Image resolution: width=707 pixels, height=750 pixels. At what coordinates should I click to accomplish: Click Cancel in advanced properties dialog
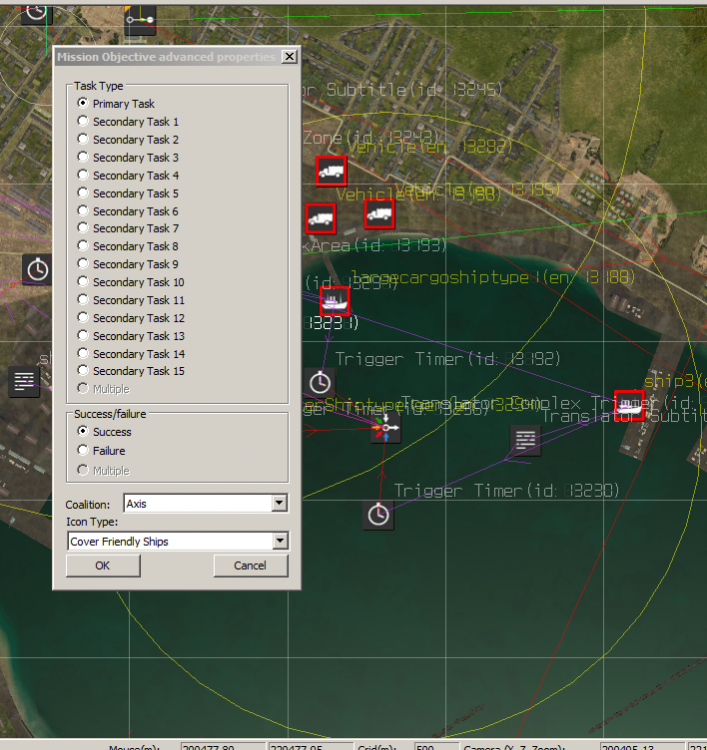251,565
